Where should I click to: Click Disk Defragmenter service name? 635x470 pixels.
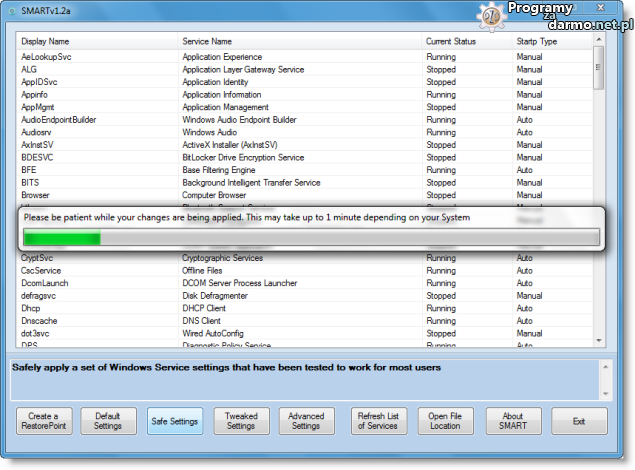[215, 296]
